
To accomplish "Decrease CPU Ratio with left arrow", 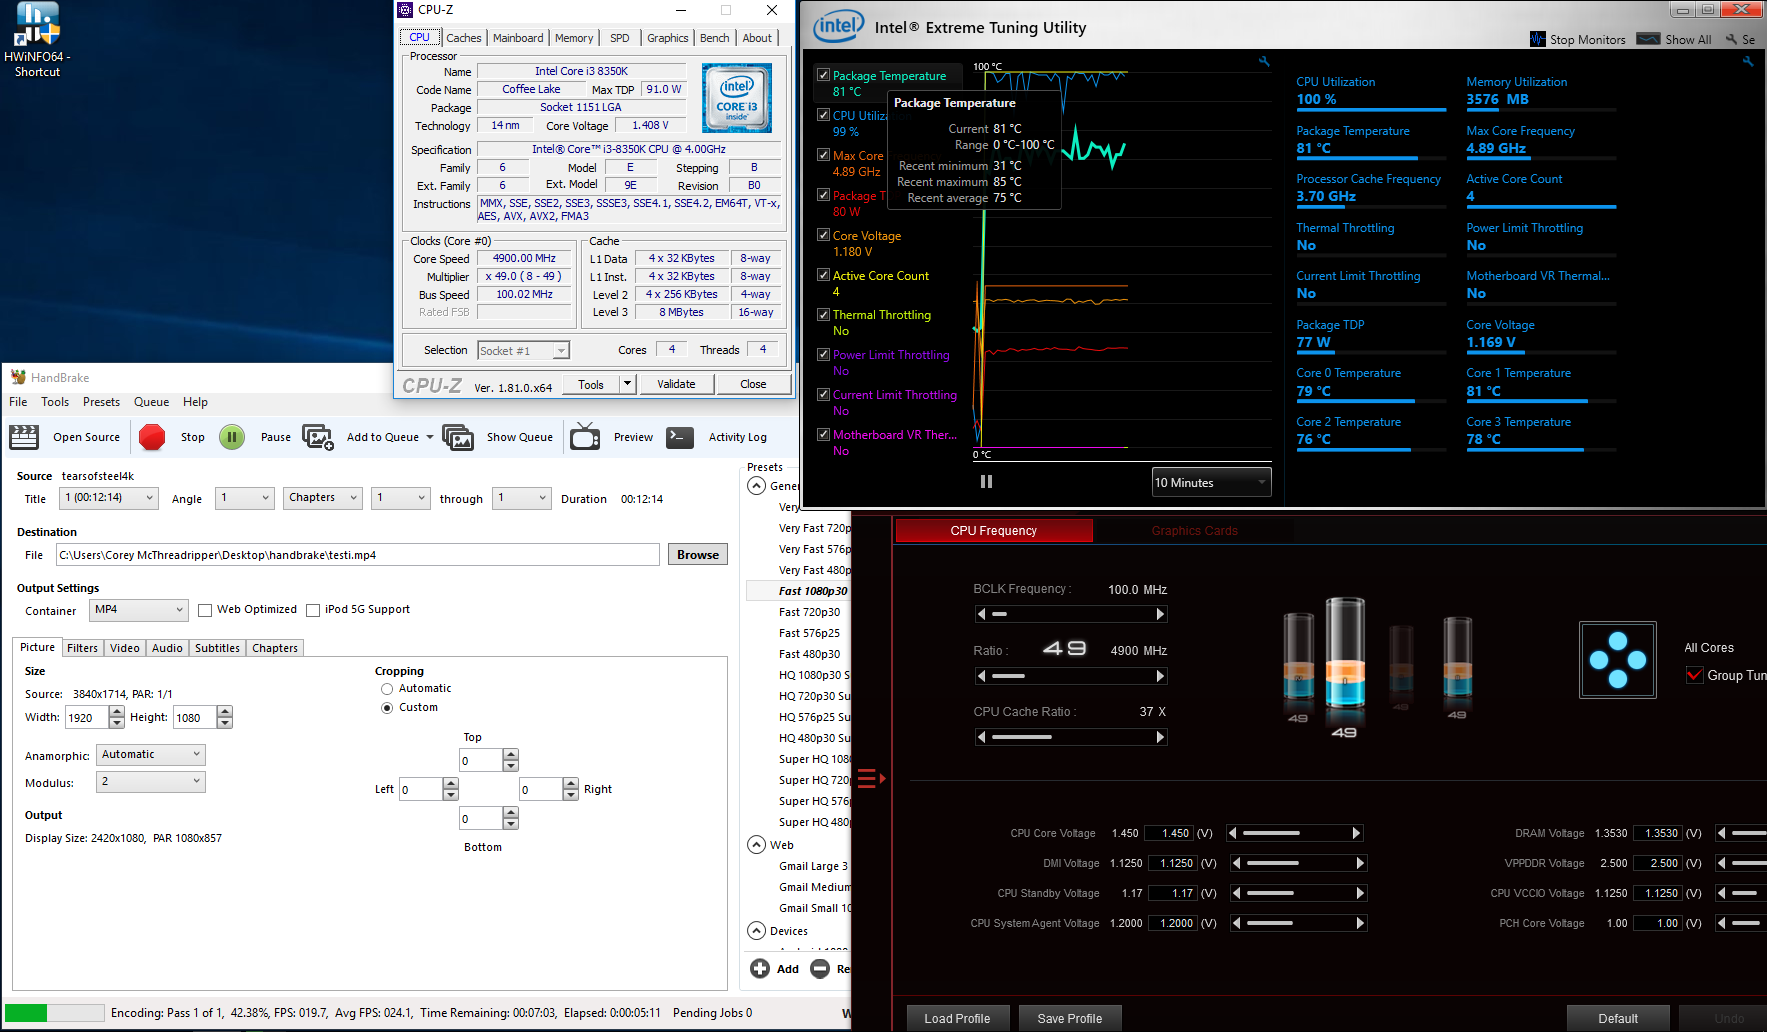I will click(x=982, y=676).
